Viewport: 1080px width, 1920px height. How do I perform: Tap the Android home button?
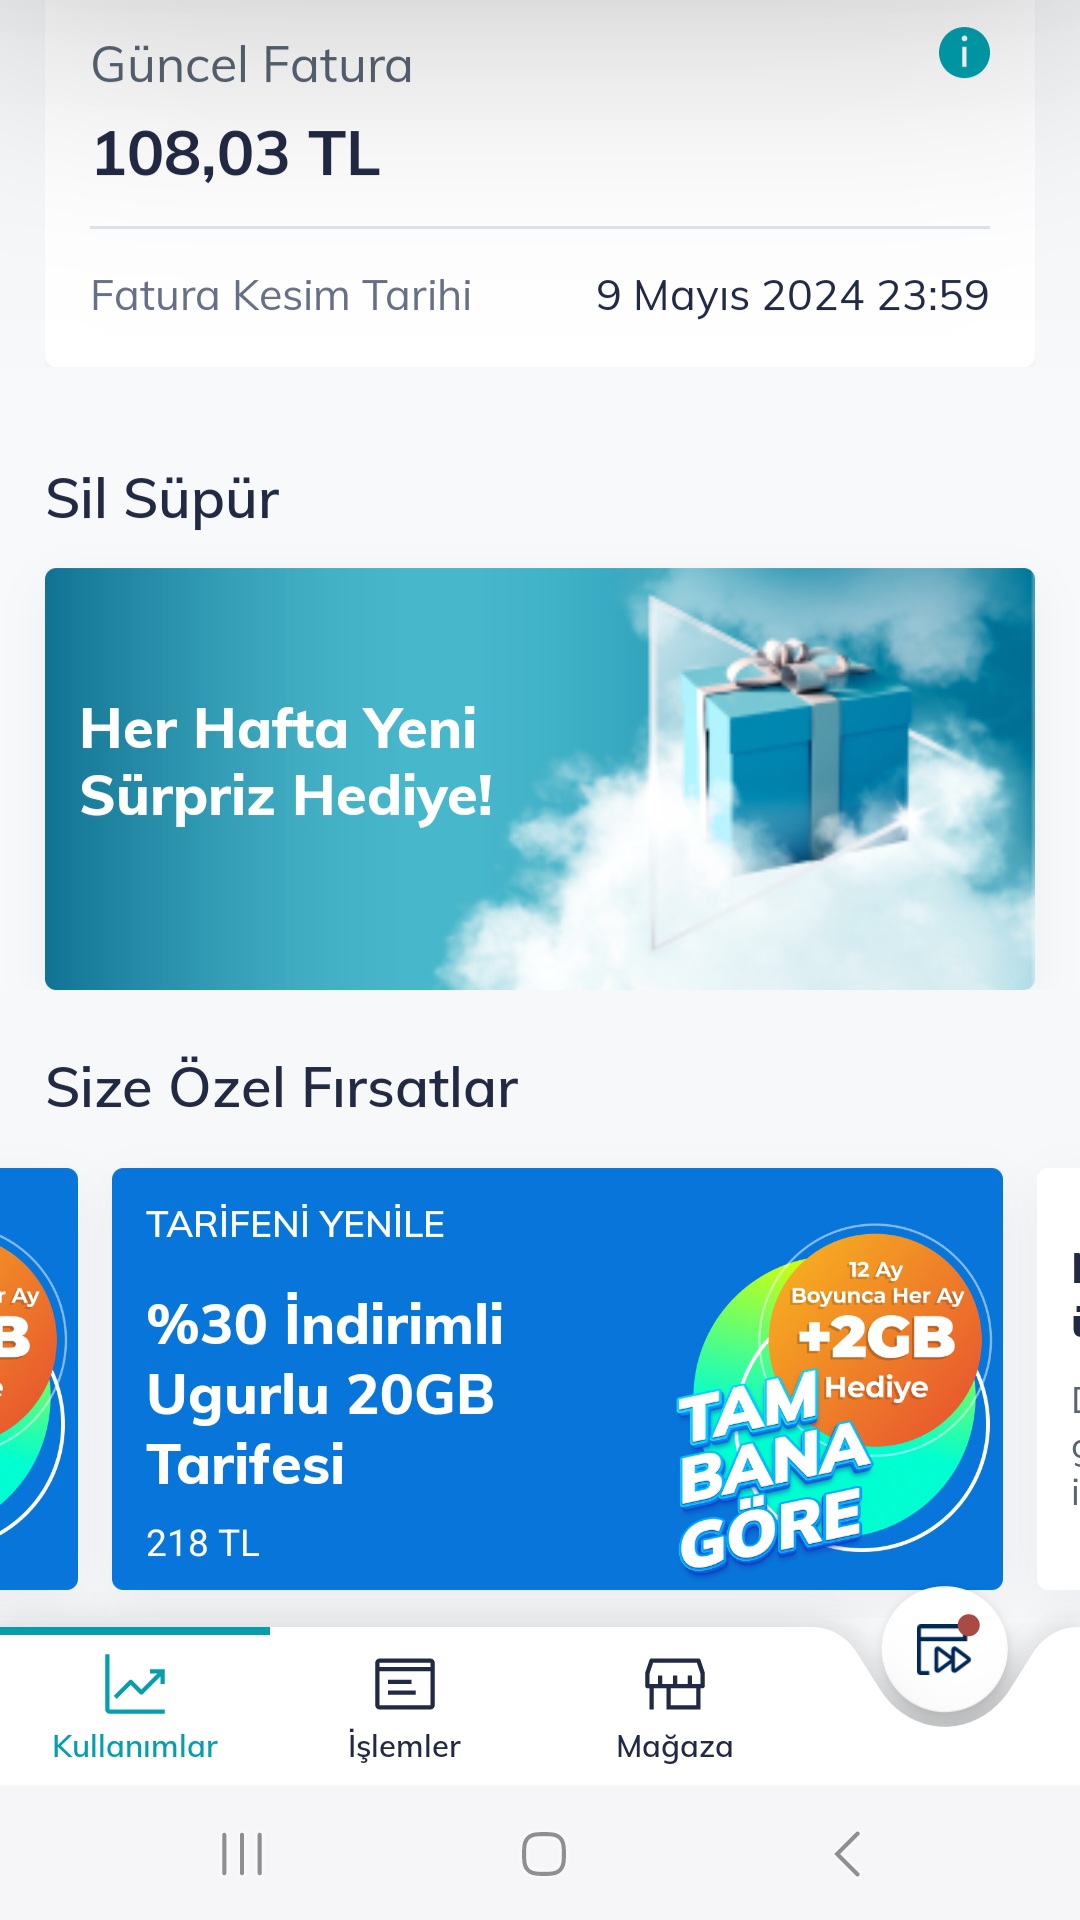(x=544, y=1854)
